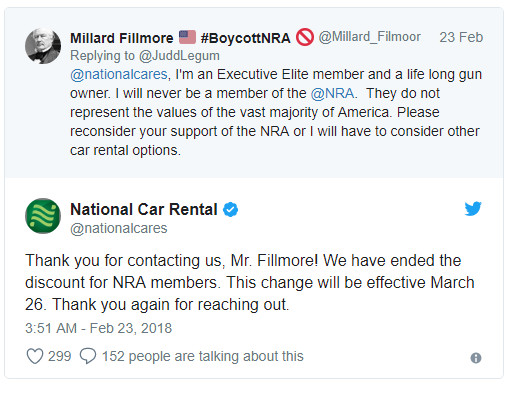
Task: Like the tweet with the heart icon
Action: pos(35,356)
